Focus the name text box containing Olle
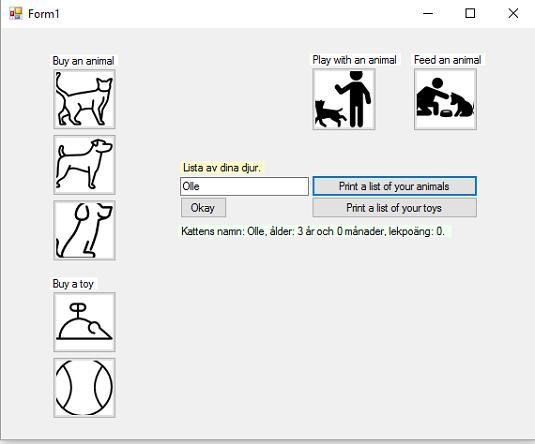535x444 pixels. coord(244,186)
